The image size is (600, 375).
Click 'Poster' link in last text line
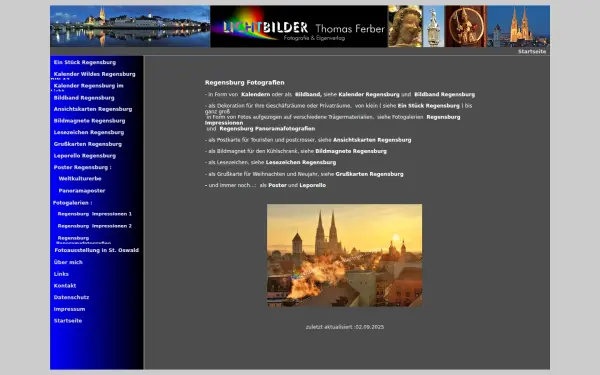click(277, 185)
